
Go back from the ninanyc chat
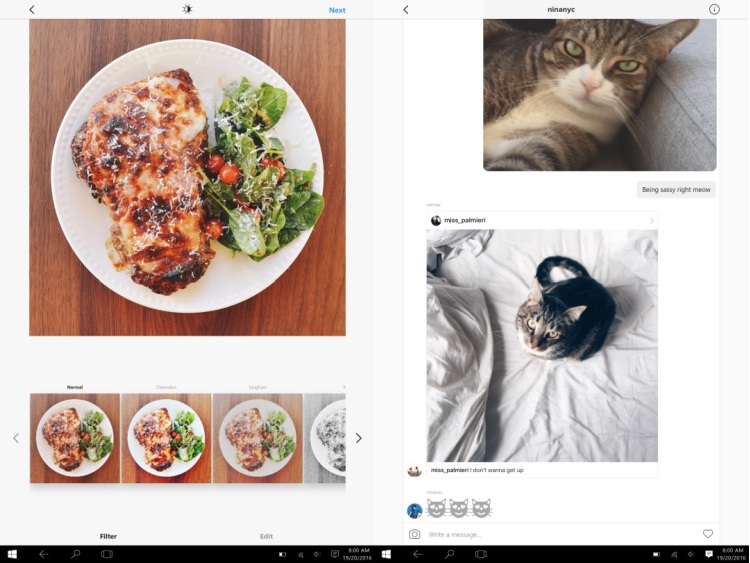point(406,10)
